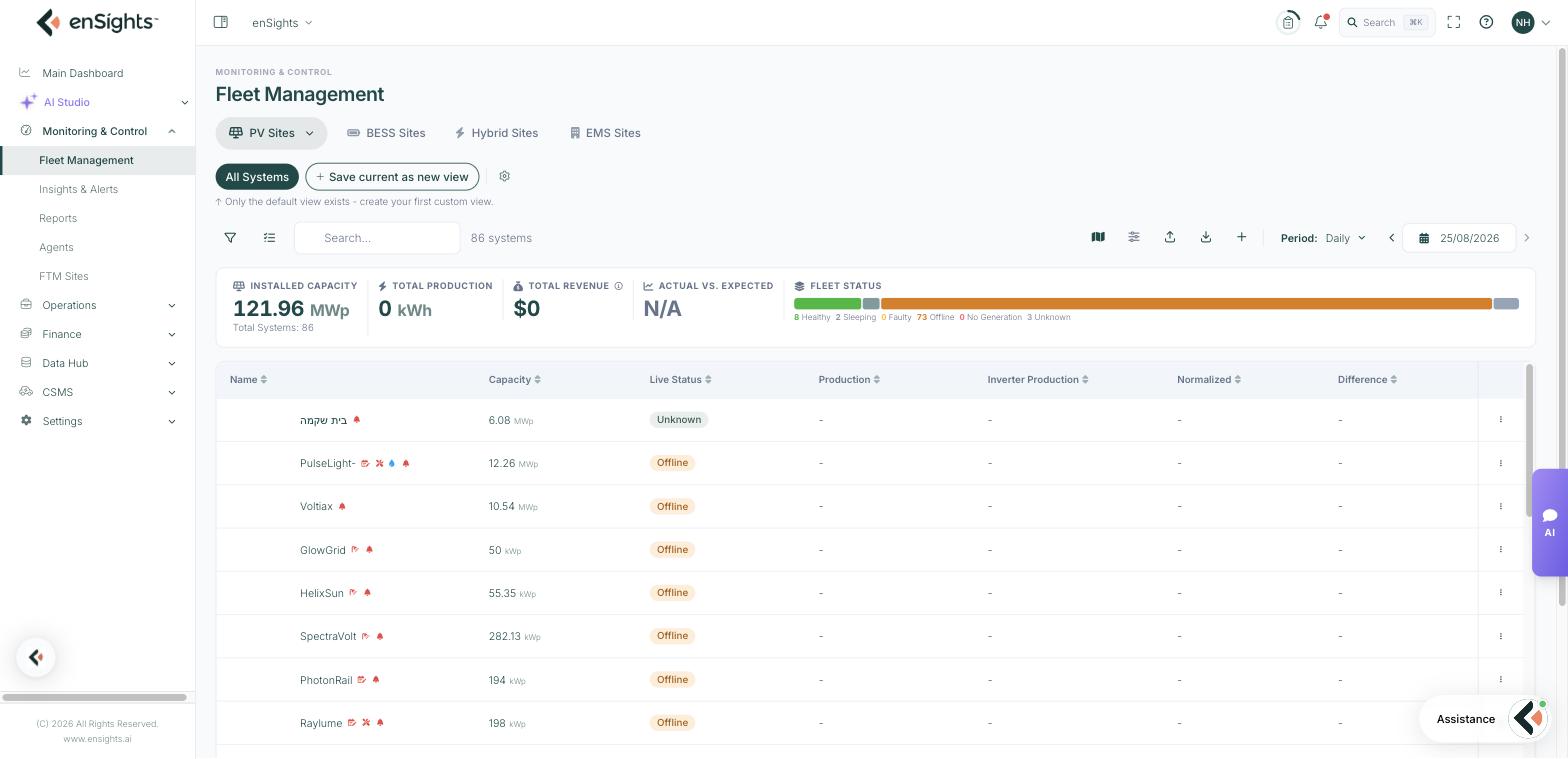This screenshot has height=759, width=1568.
Task: Enter fullscreen mode
Action: click(x=1454, y=22)
